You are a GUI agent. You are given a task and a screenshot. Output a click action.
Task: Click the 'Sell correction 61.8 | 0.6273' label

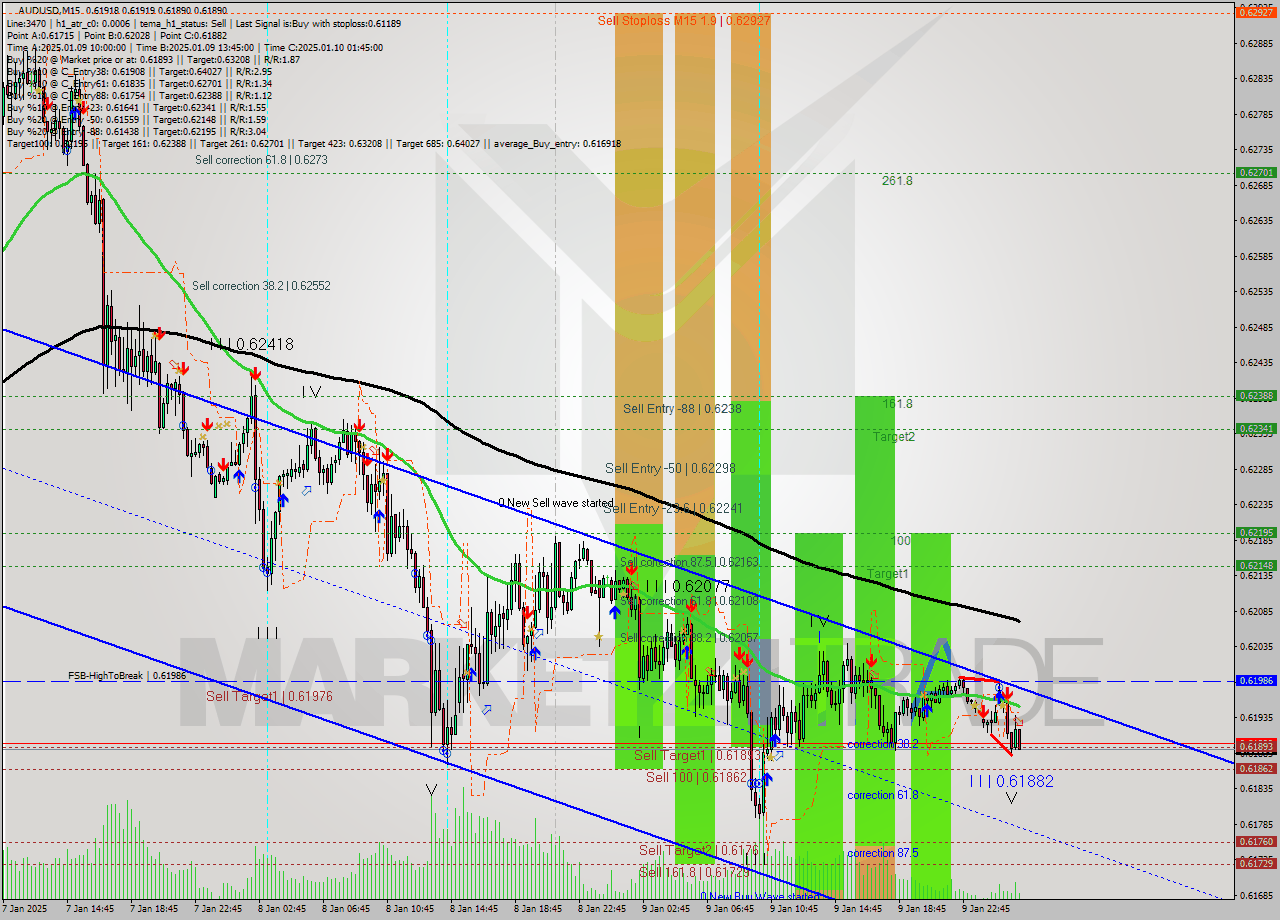click(261, 160)
